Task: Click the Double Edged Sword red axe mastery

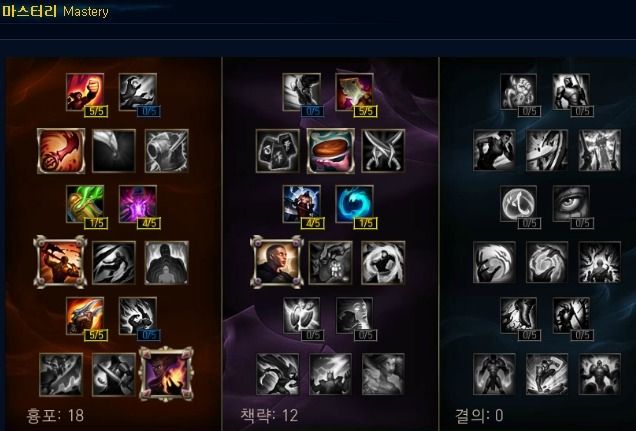Action: coord(61,151)
